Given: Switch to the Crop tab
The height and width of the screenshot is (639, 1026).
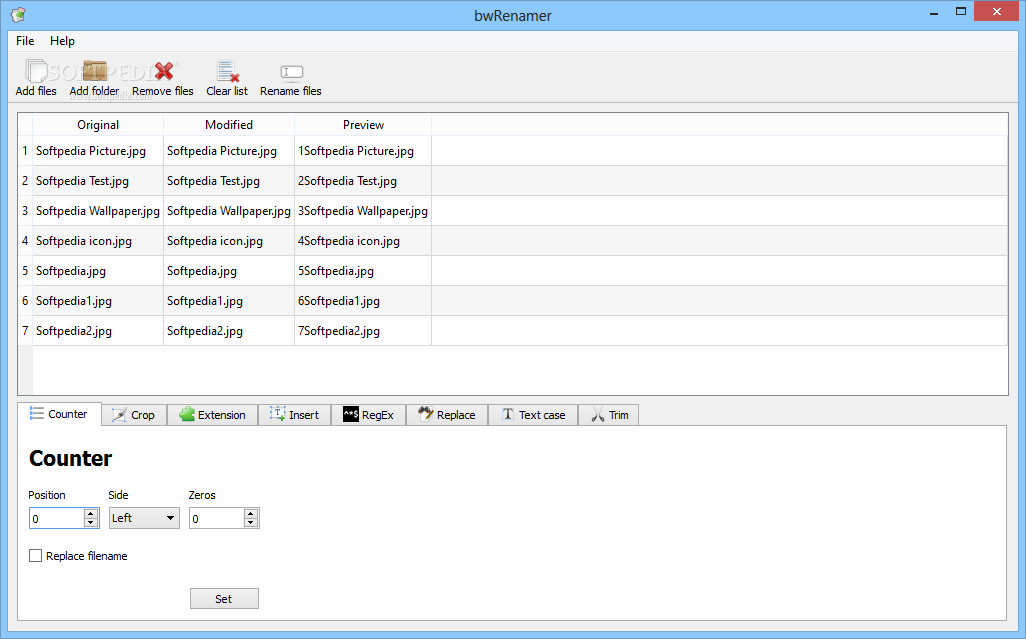Looking at the screenshot, I should [x=134, y=415].
